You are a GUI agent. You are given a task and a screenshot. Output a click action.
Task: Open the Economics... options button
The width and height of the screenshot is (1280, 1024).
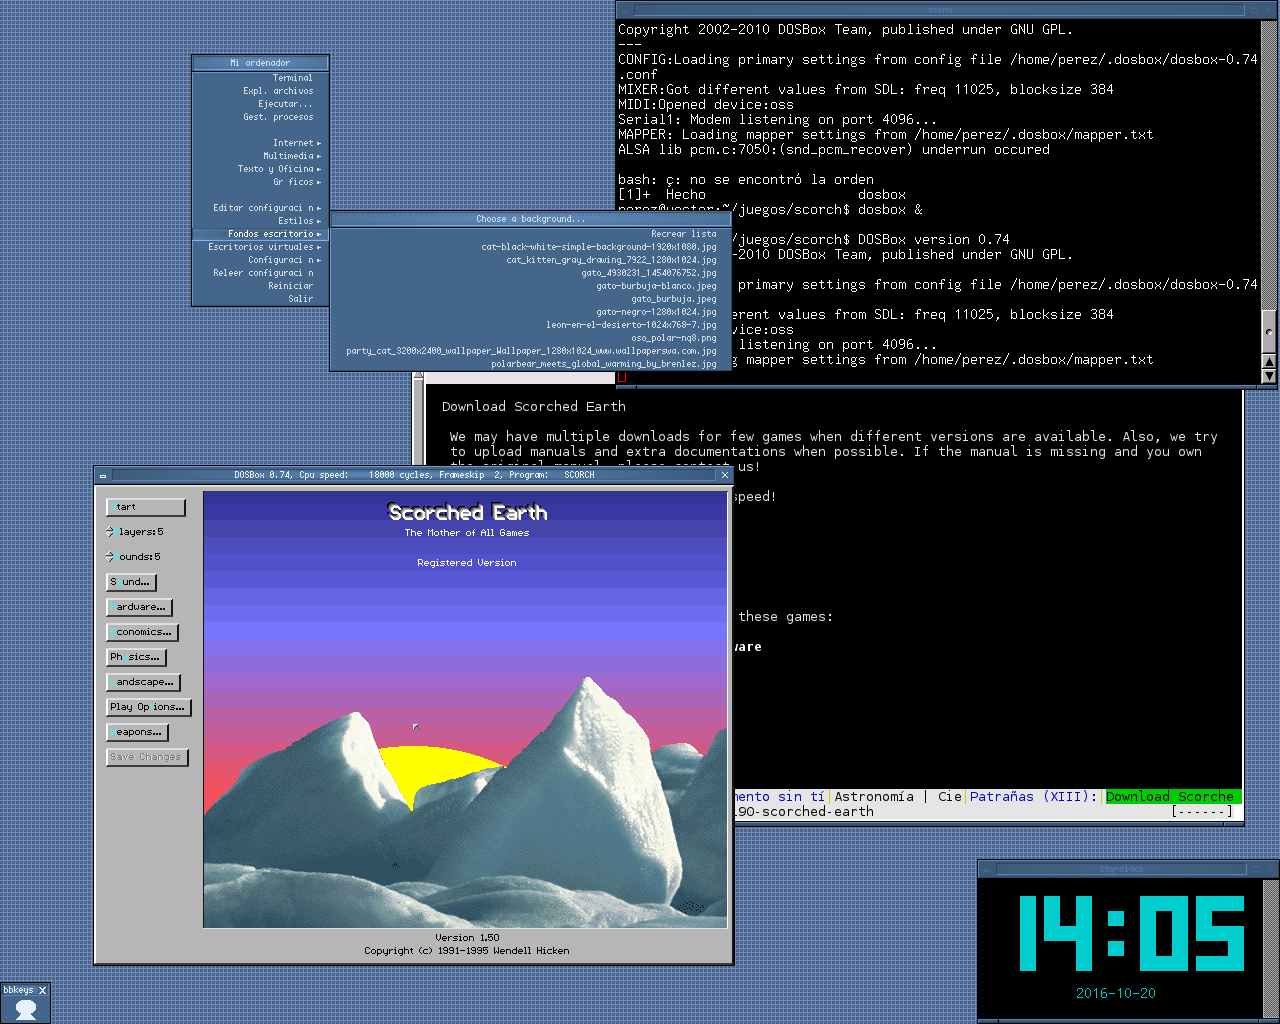[x=143, y=632]
